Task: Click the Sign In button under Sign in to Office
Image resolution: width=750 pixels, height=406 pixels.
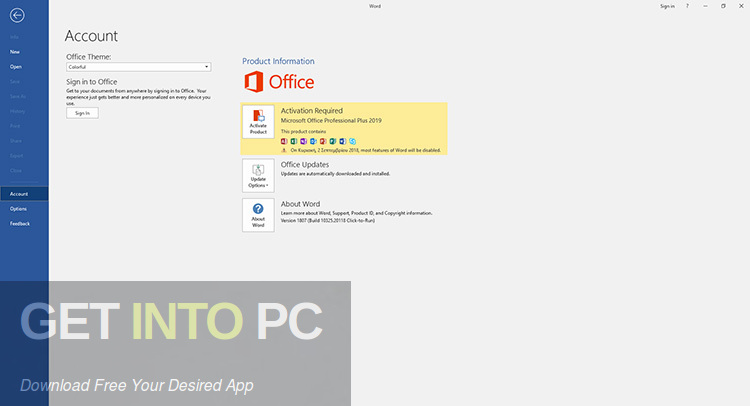Action: coord(82,113)
